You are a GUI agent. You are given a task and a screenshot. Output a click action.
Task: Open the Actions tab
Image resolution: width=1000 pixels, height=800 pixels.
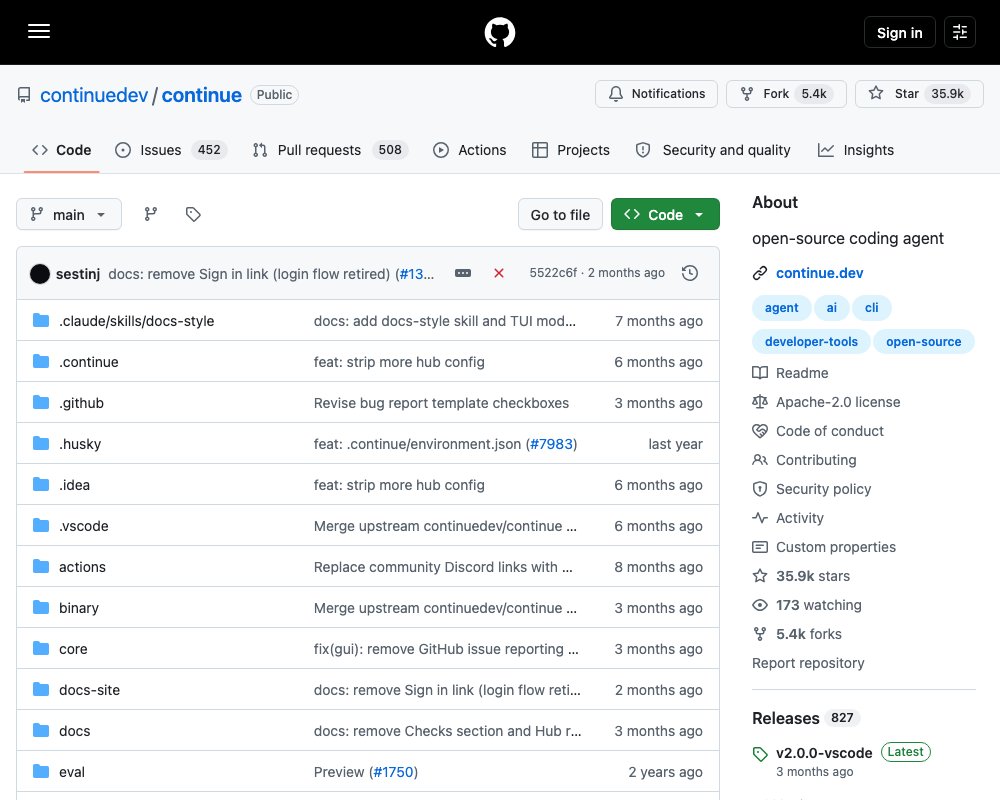click(x=470, y=150)
